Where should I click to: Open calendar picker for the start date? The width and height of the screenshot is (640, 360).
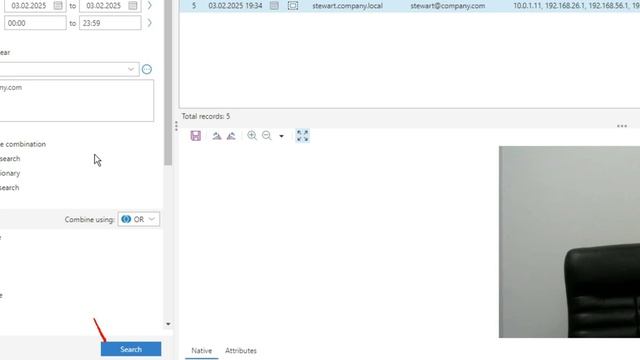coord(58,6)
